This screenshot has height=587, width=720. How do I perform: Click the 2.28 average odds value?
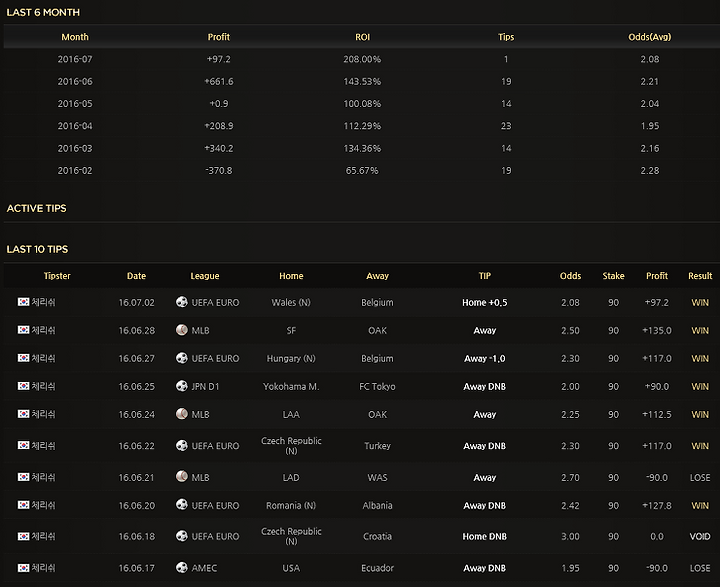coord(649,170)
